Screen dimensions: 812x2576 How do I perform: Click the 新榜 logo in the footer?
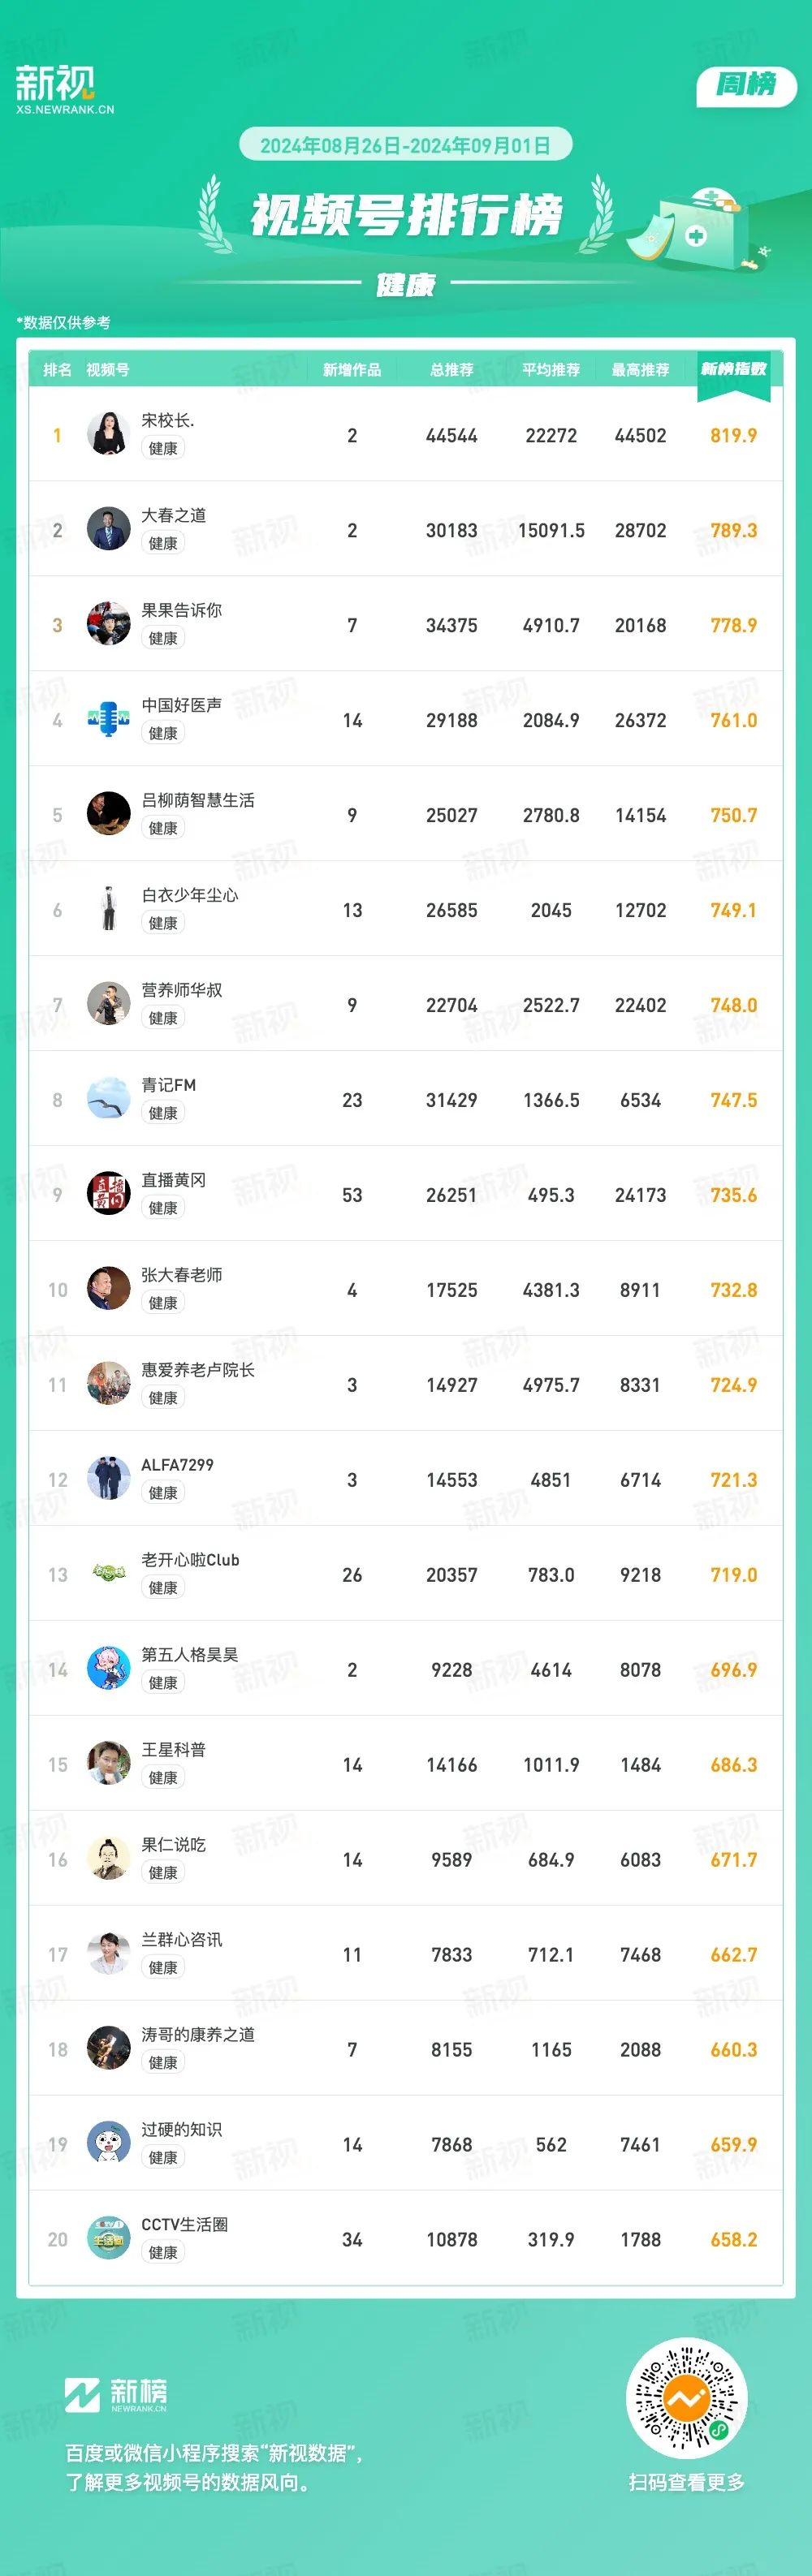coord(116,2395)
